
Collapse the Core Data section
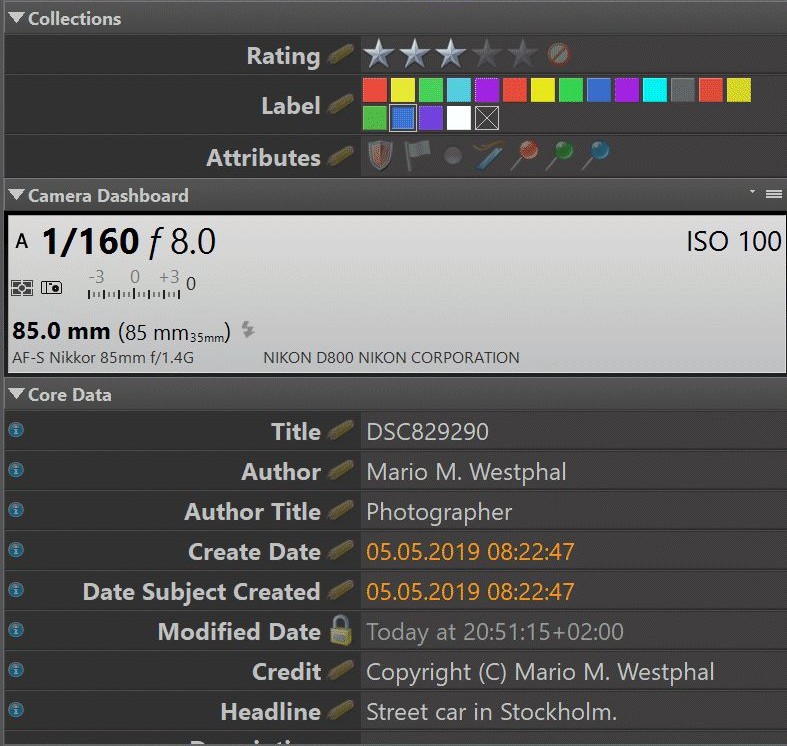pyautogui.click(x=16, y=394)
